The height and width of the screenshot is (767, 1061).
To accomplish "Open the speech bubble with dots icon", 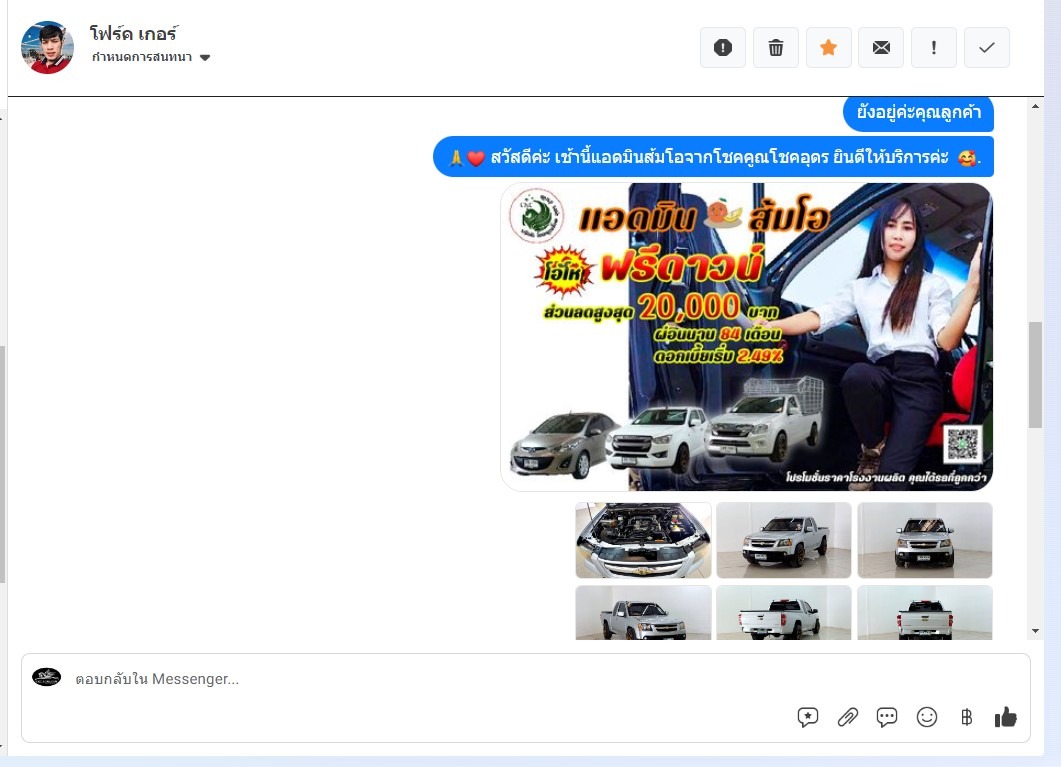I will coord(887,717).
